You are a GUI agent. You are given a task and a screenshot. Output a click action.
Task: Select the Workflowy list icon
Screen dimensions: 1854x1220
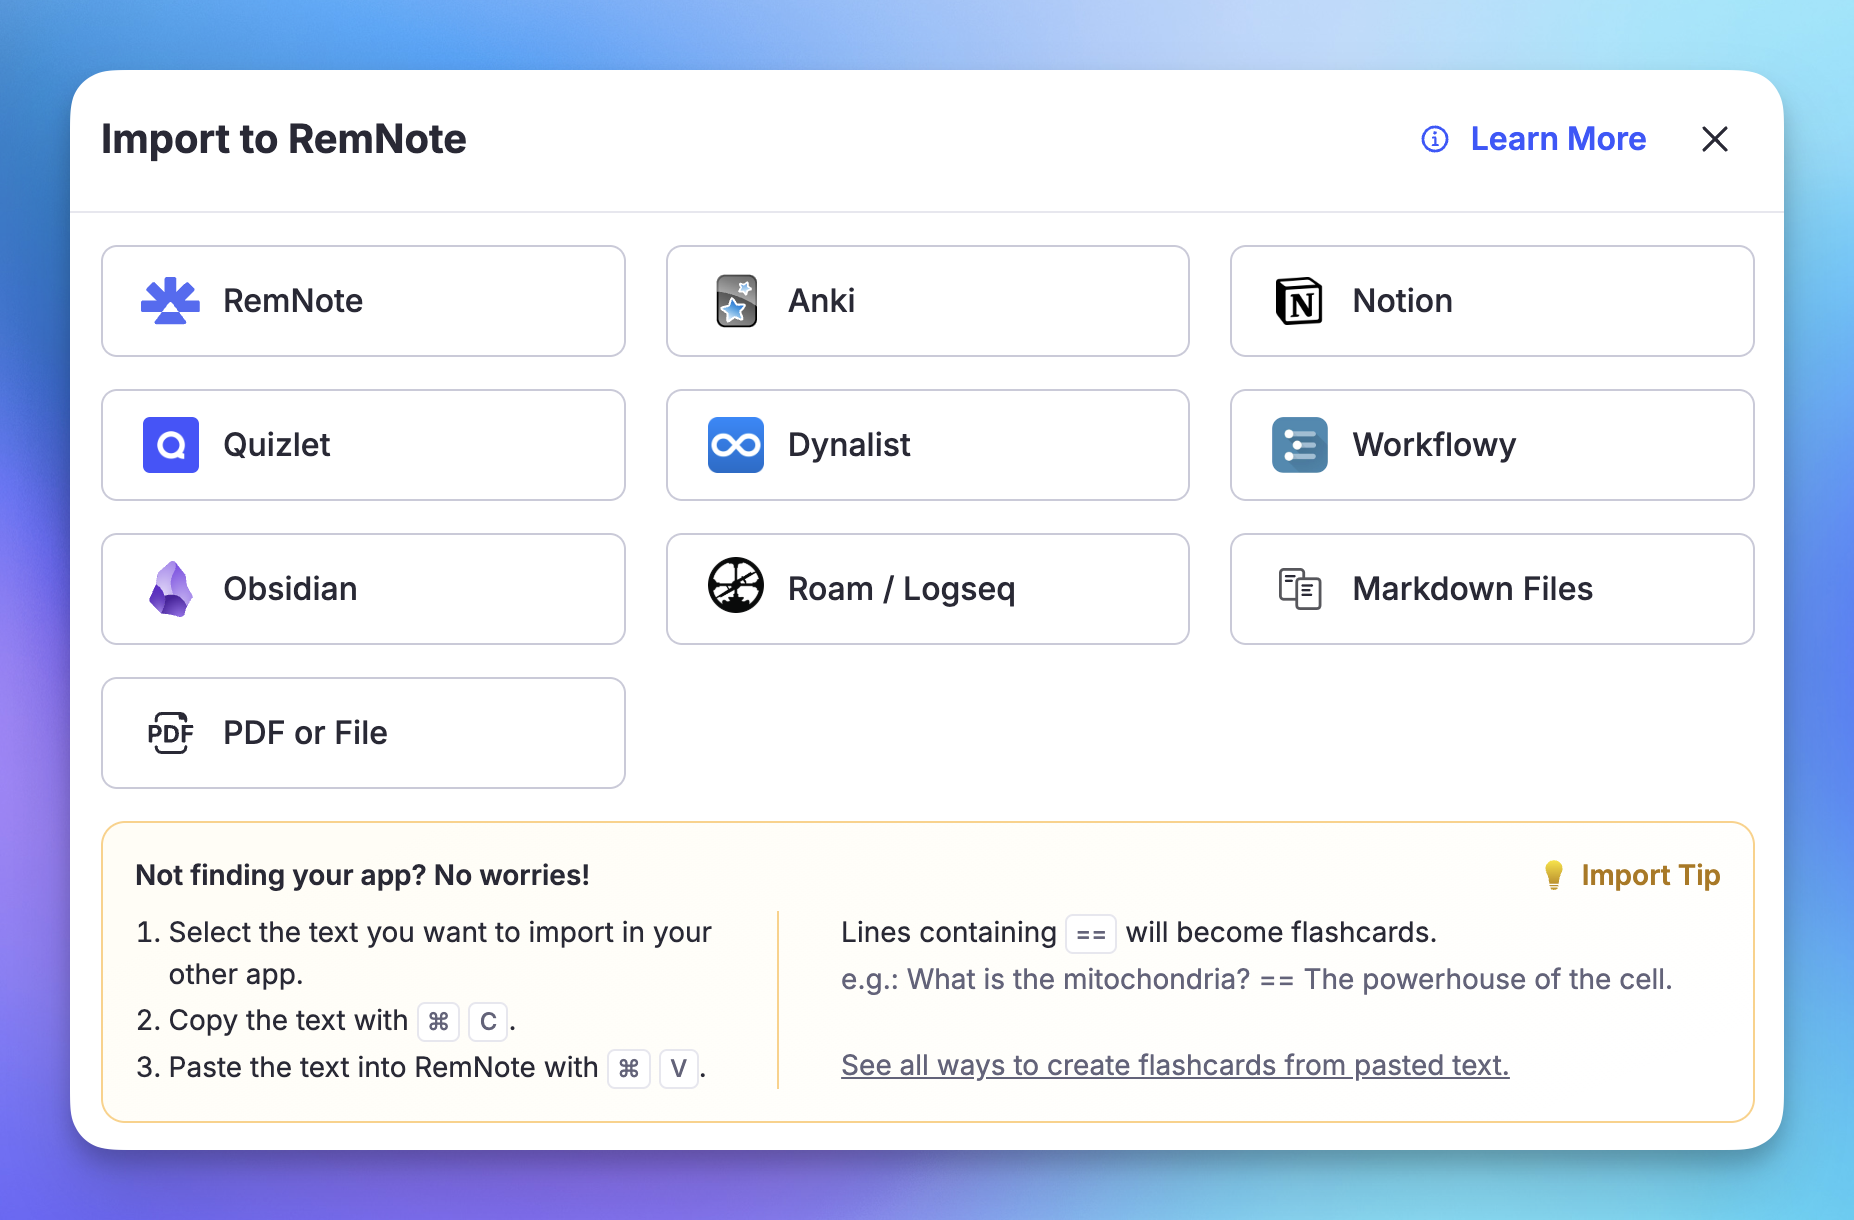point(1299,445)
